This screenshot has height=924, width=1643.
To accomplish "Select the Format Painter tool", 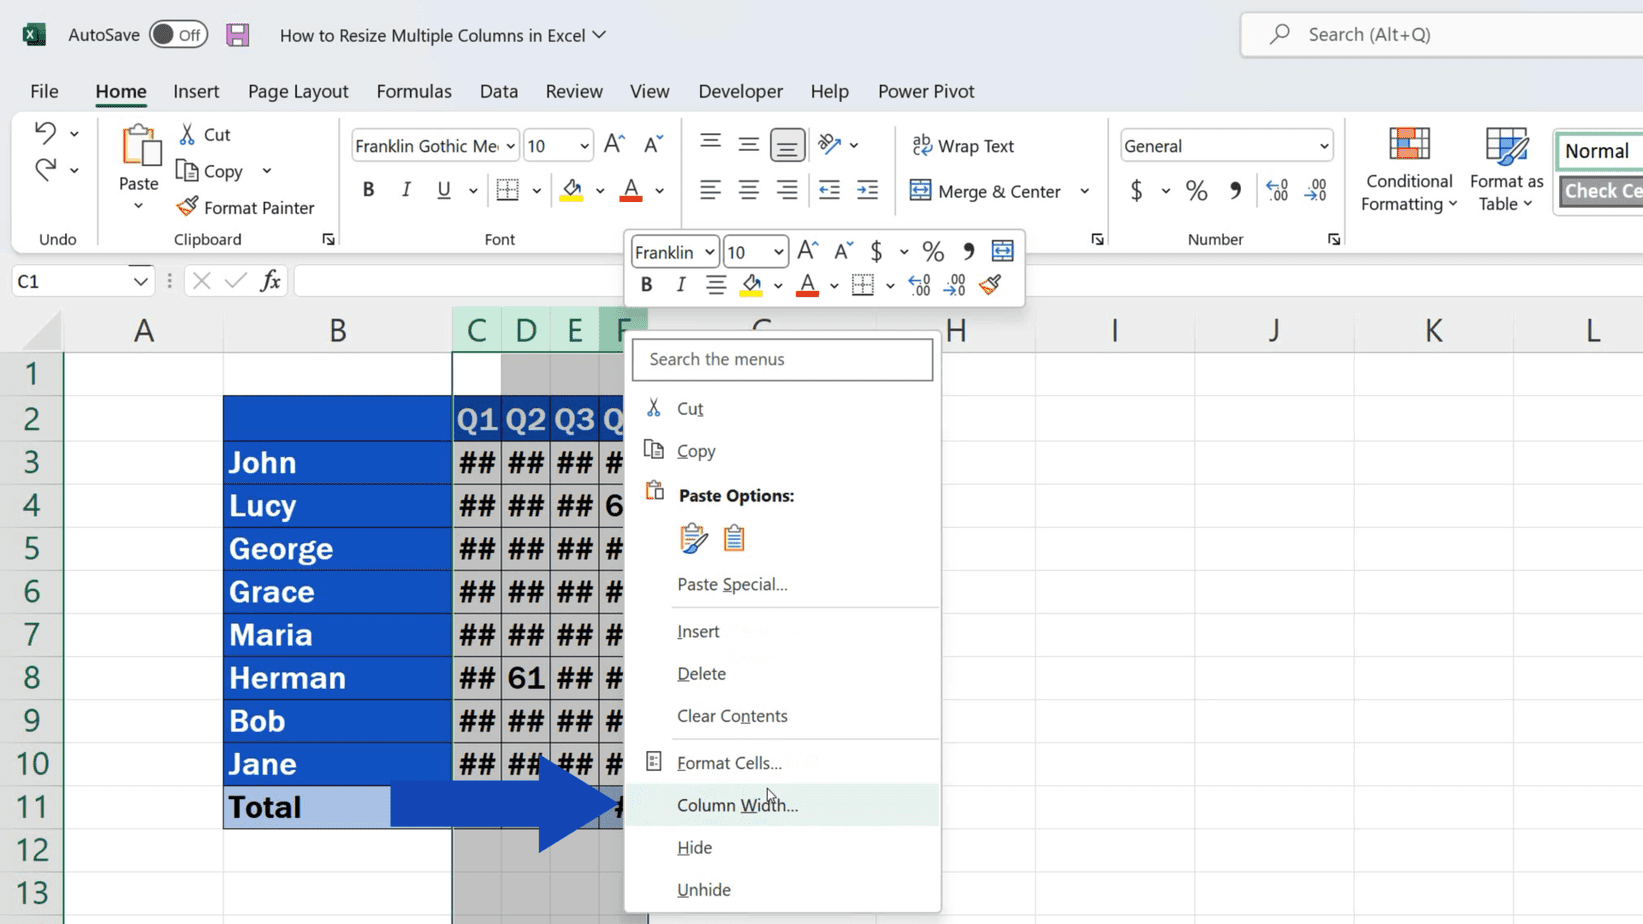I will click(247, 207).
